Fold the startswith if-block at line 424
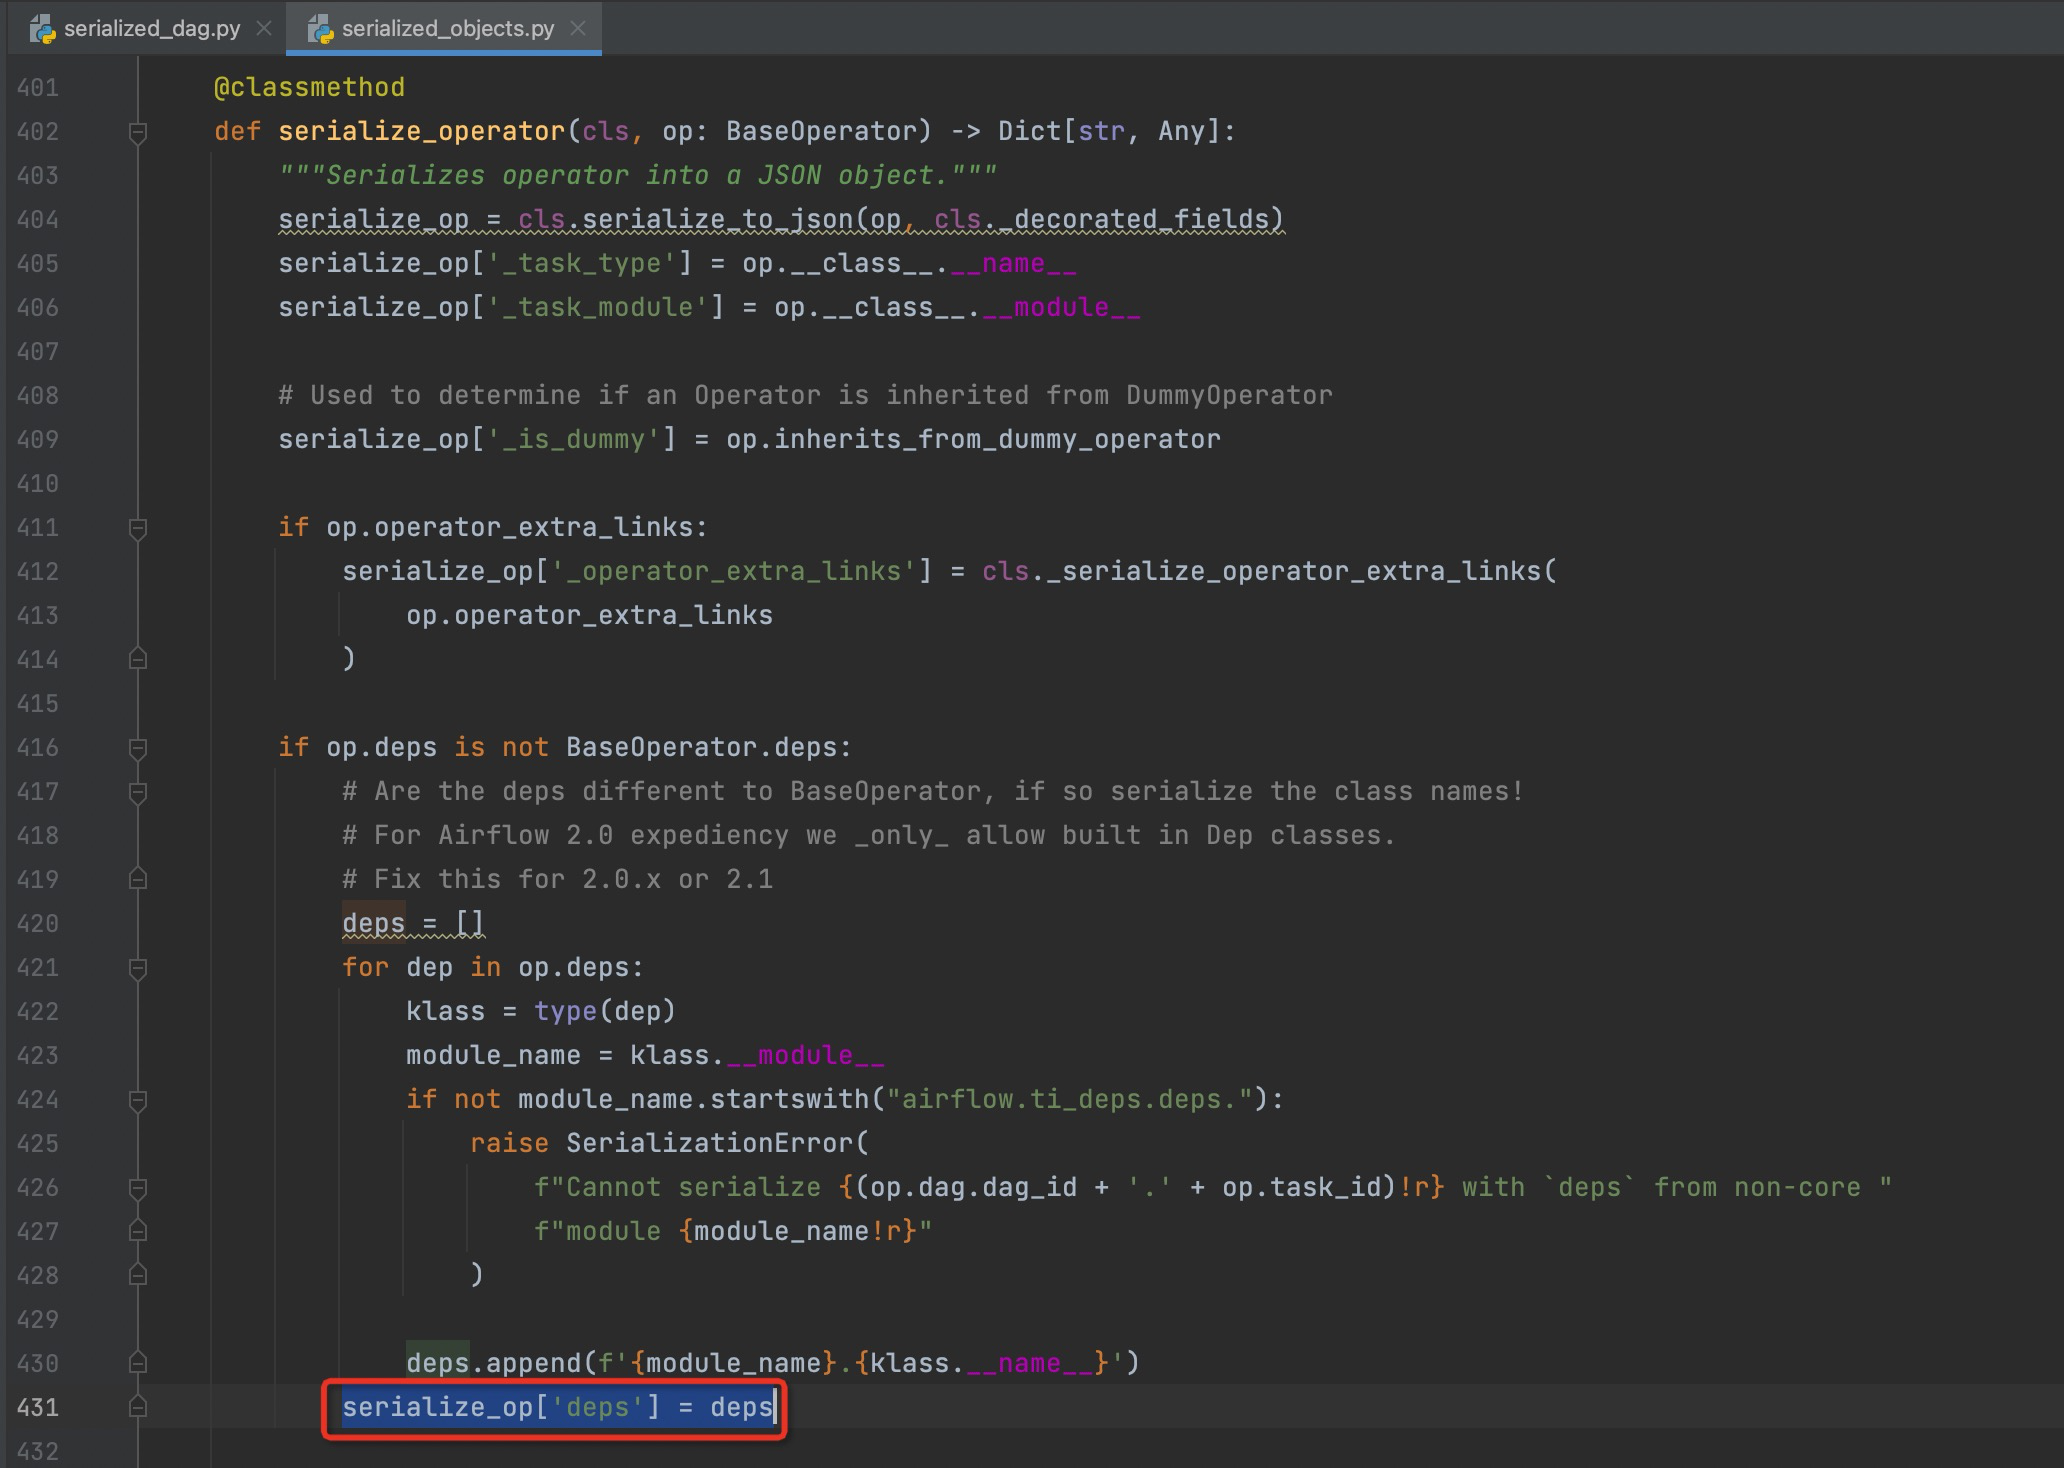Screen dimensions: 2064x1468 (138, 1100)
